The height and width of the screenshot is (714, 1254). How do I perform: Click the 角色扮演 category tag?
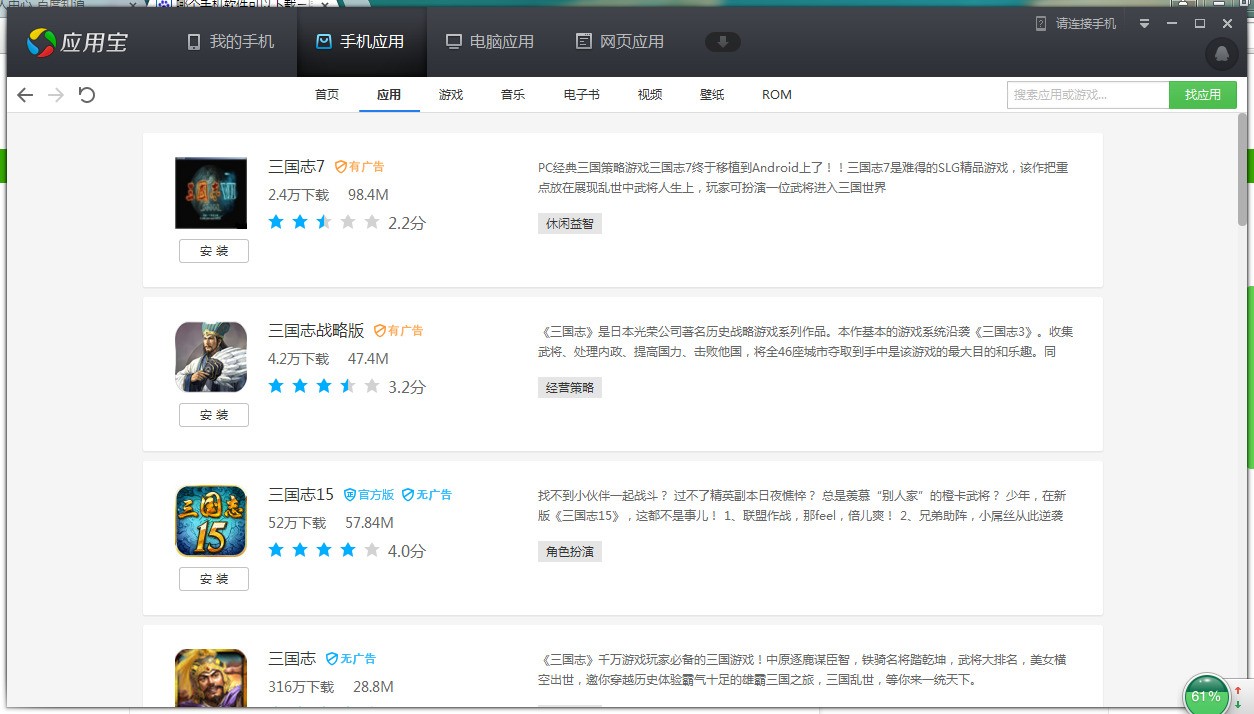coord(570,552)
